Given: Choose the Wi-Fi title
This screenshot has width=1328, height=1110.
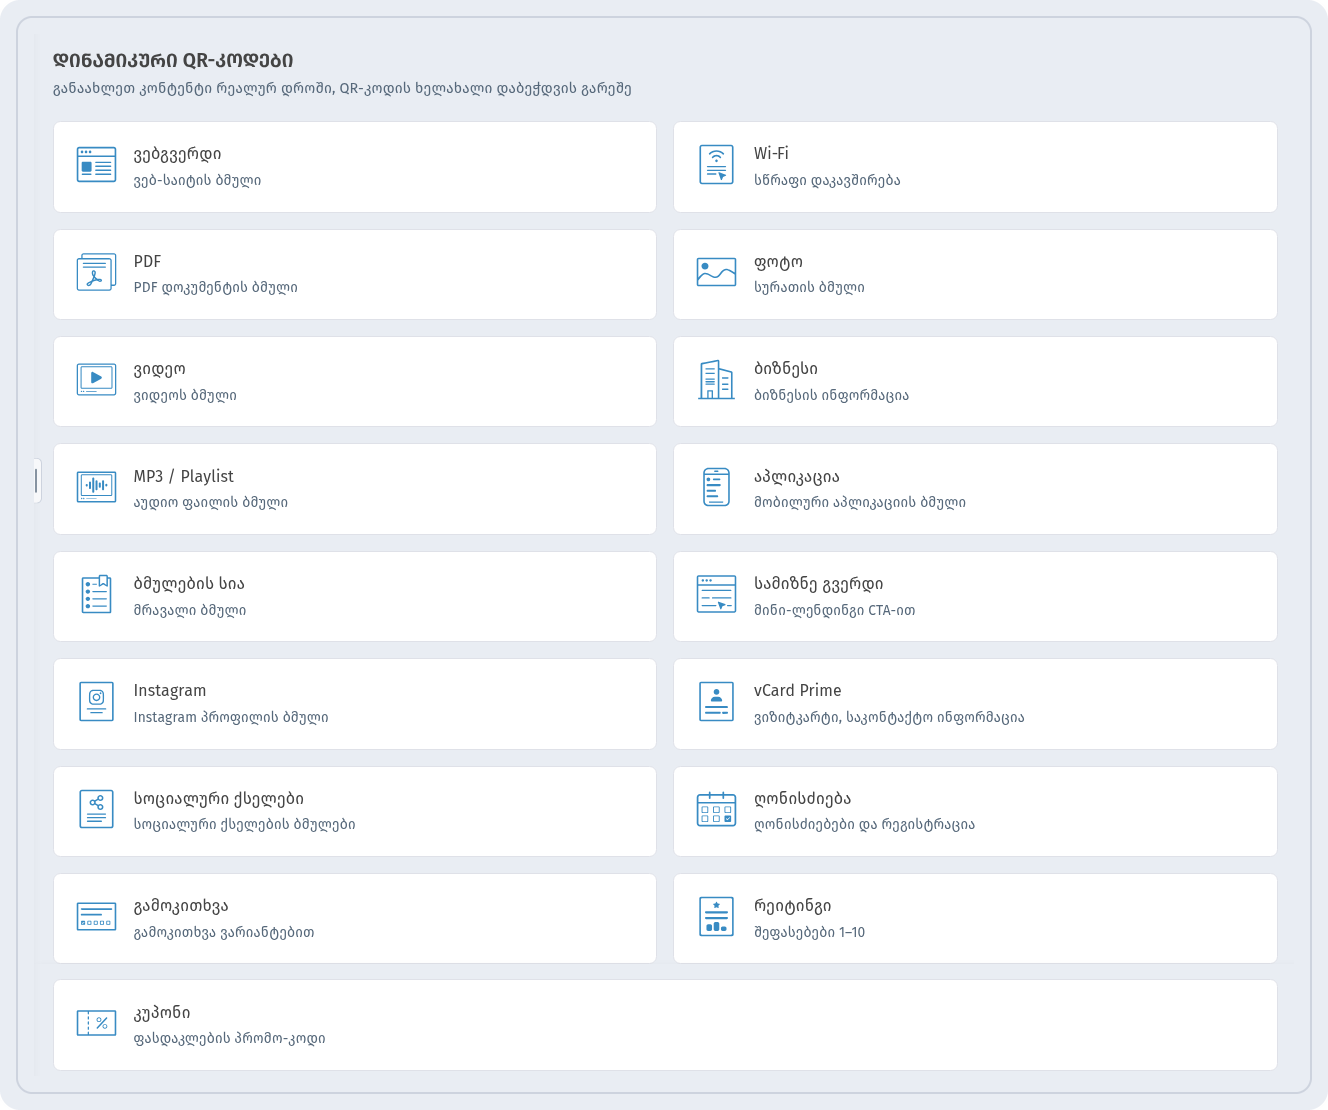Looking at the screenshot, I should (x=771, y=153).
